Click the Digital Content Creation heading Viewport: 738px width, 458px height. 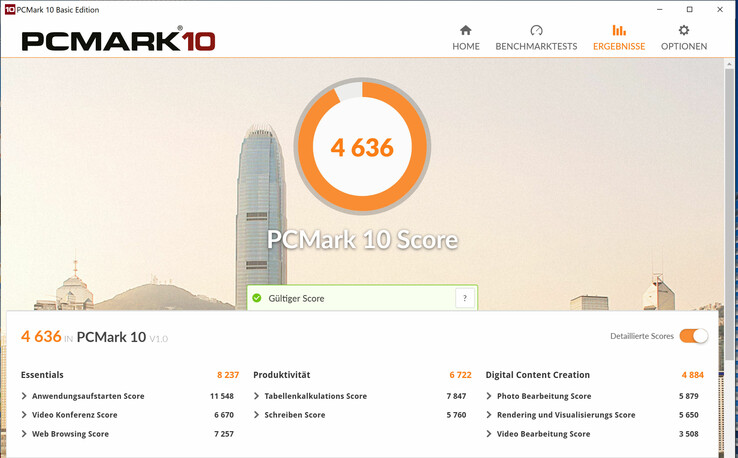coord(537,375)
